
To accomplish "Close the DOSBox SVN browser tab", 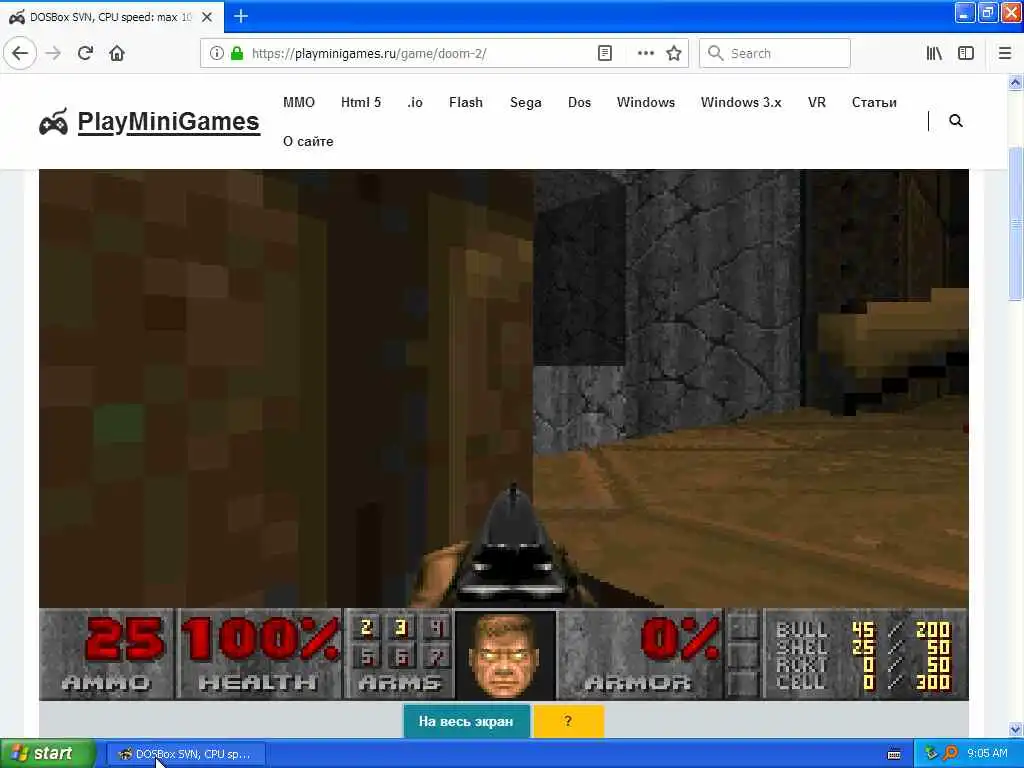I will (x=207, y=17).
